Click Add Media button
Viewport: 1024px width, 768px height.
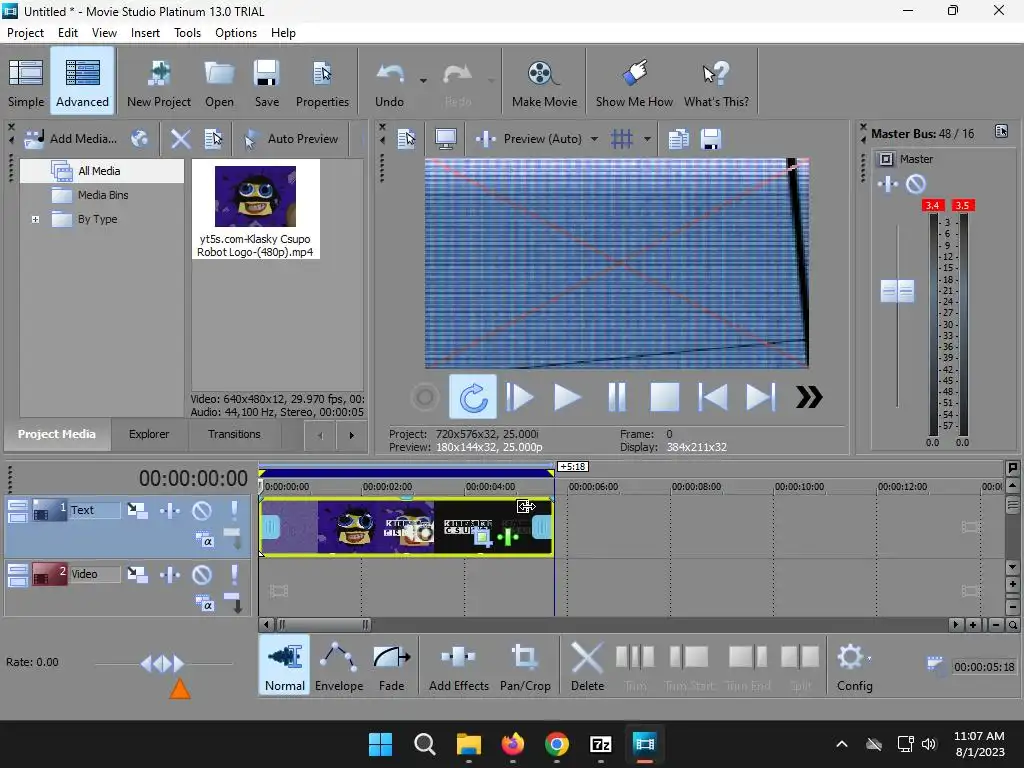[x=71, y=138]
